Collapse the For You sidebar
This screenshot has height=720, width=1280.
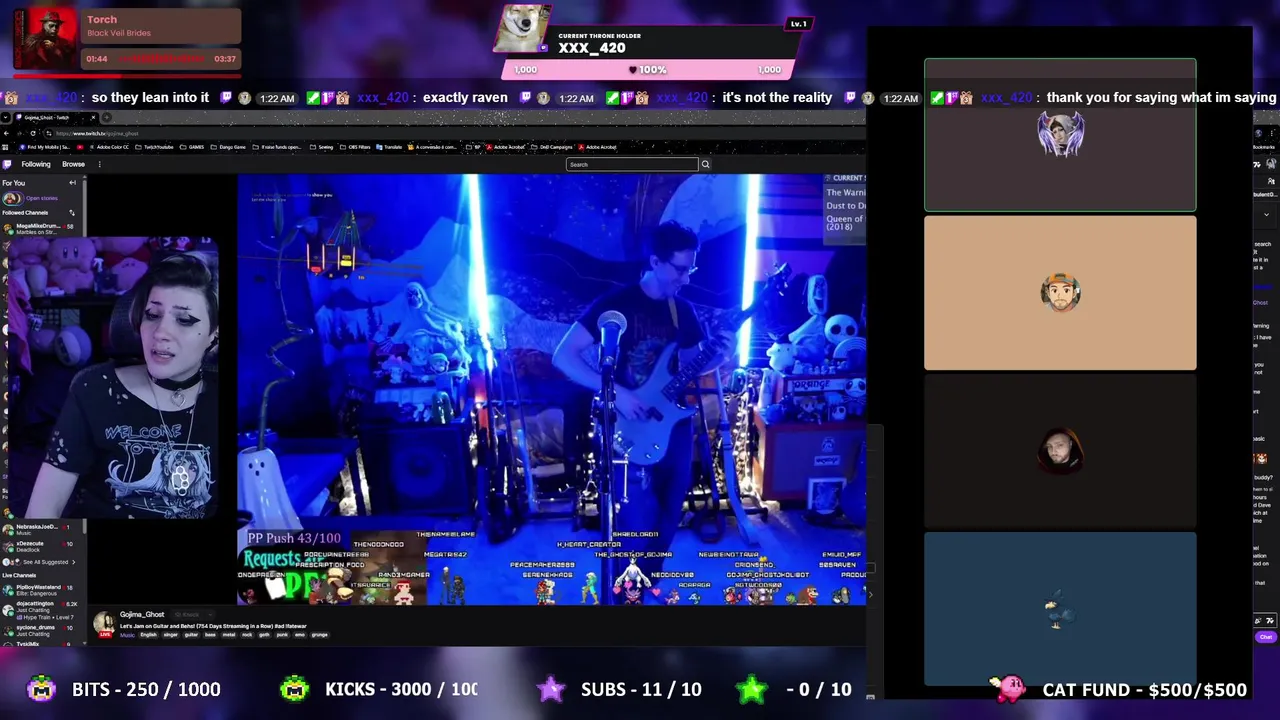[72, 183]
